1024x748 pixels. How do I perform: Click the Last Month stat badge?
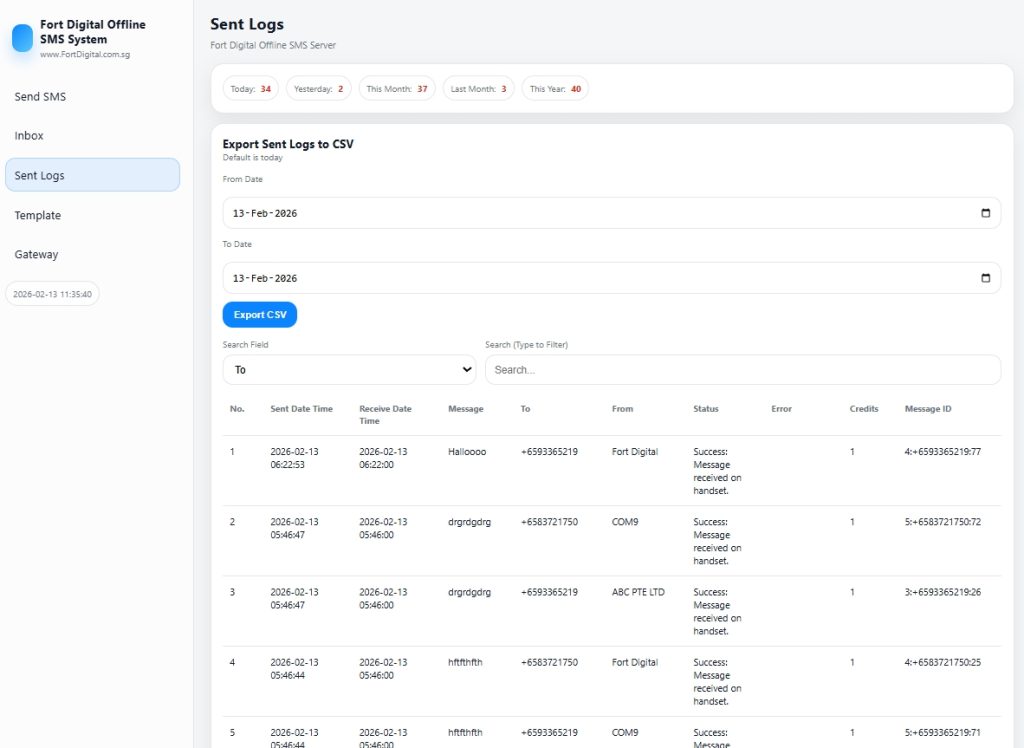coord(478,89)
